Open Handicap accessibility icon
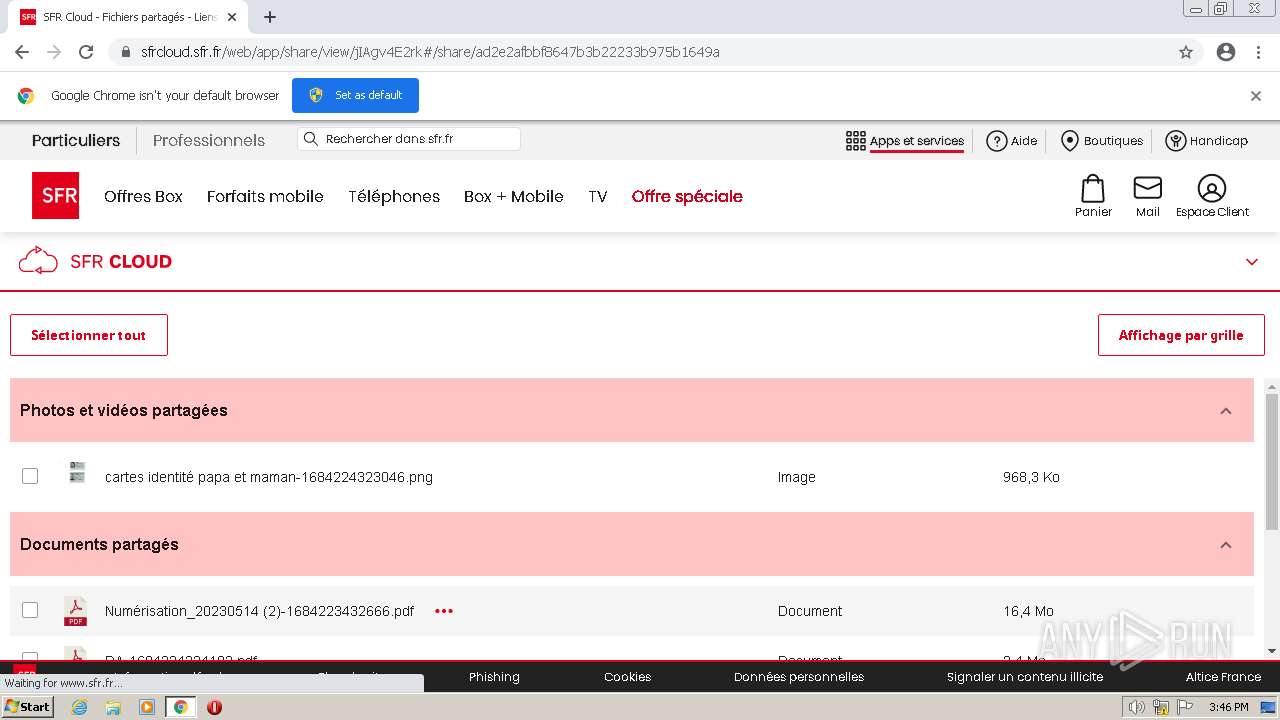Screen dimensions: 1280x720 pos(1176,141)
